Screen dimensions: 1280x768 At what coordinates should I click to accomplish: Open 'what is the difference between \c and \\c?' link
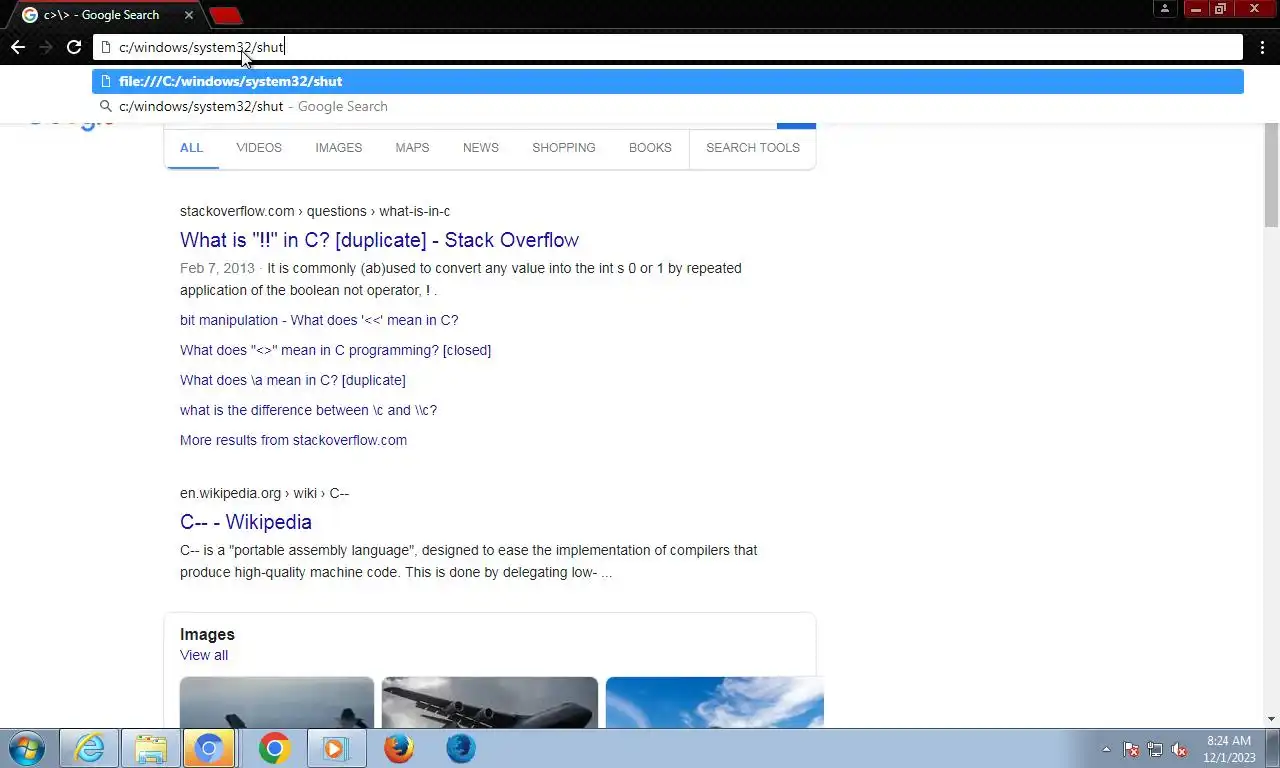[x=308, y=410]
